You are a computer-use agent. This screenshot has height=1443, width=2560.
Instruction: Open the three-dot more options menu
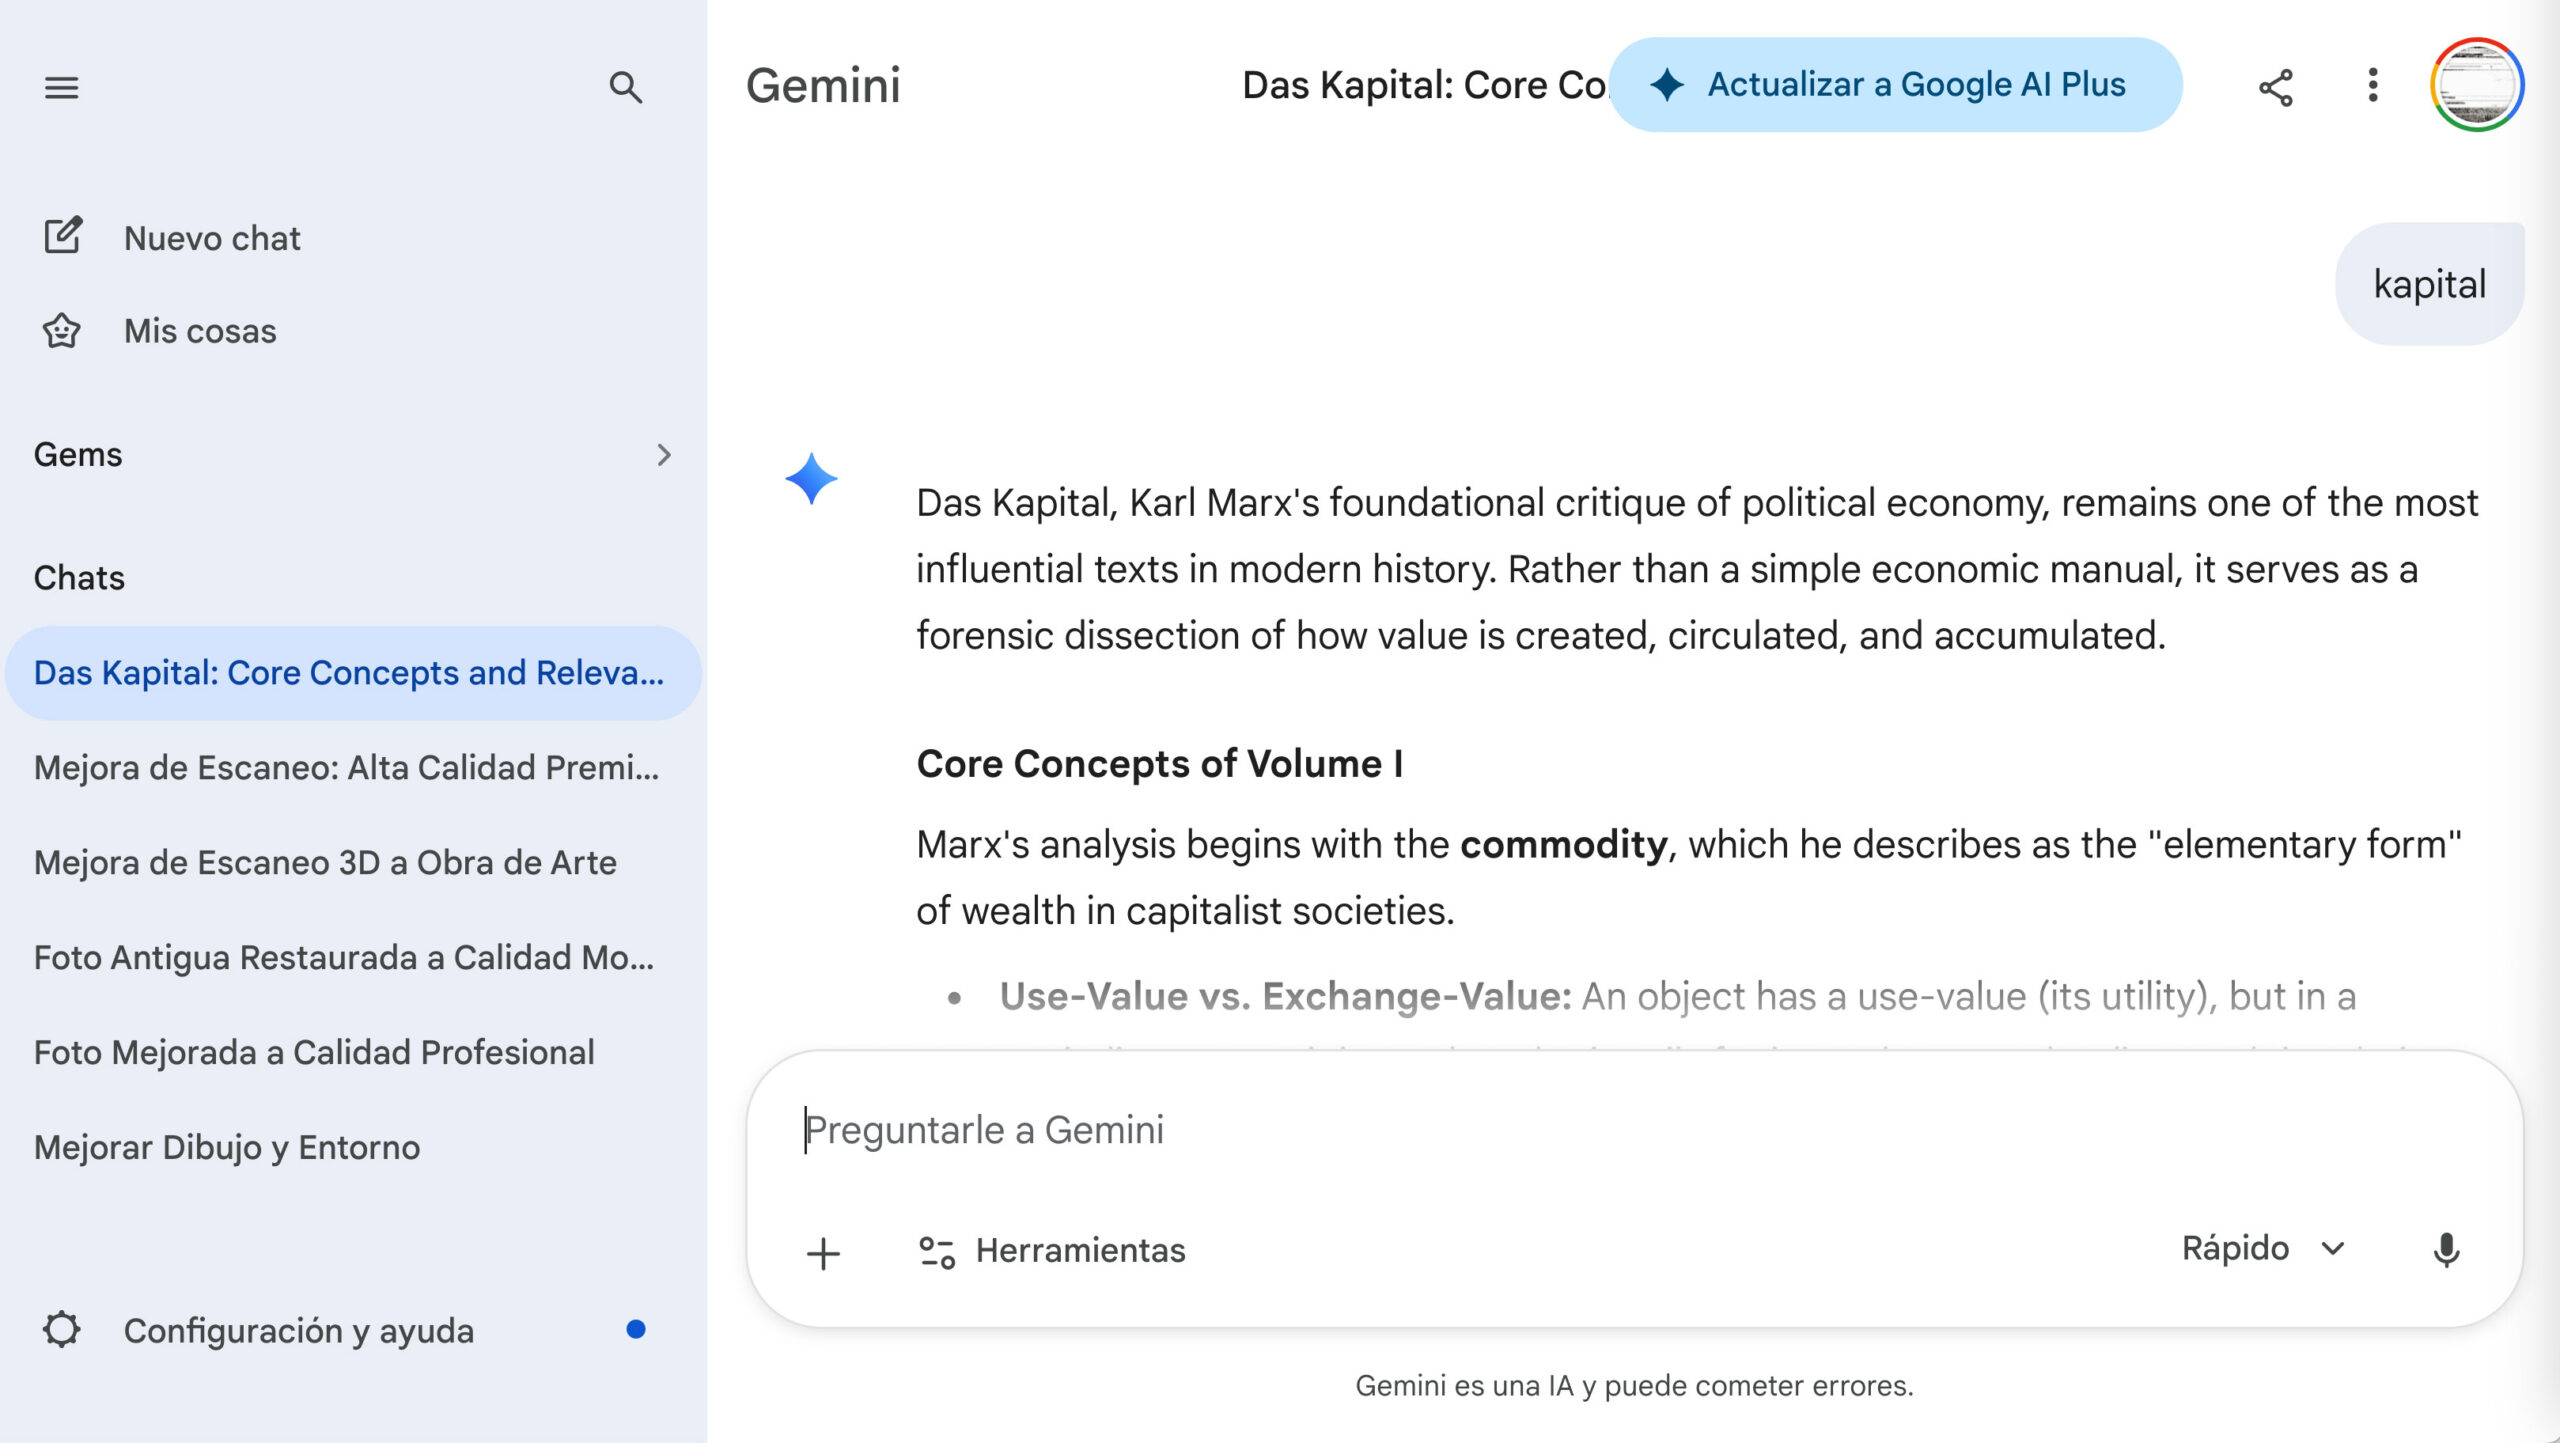2372,85
